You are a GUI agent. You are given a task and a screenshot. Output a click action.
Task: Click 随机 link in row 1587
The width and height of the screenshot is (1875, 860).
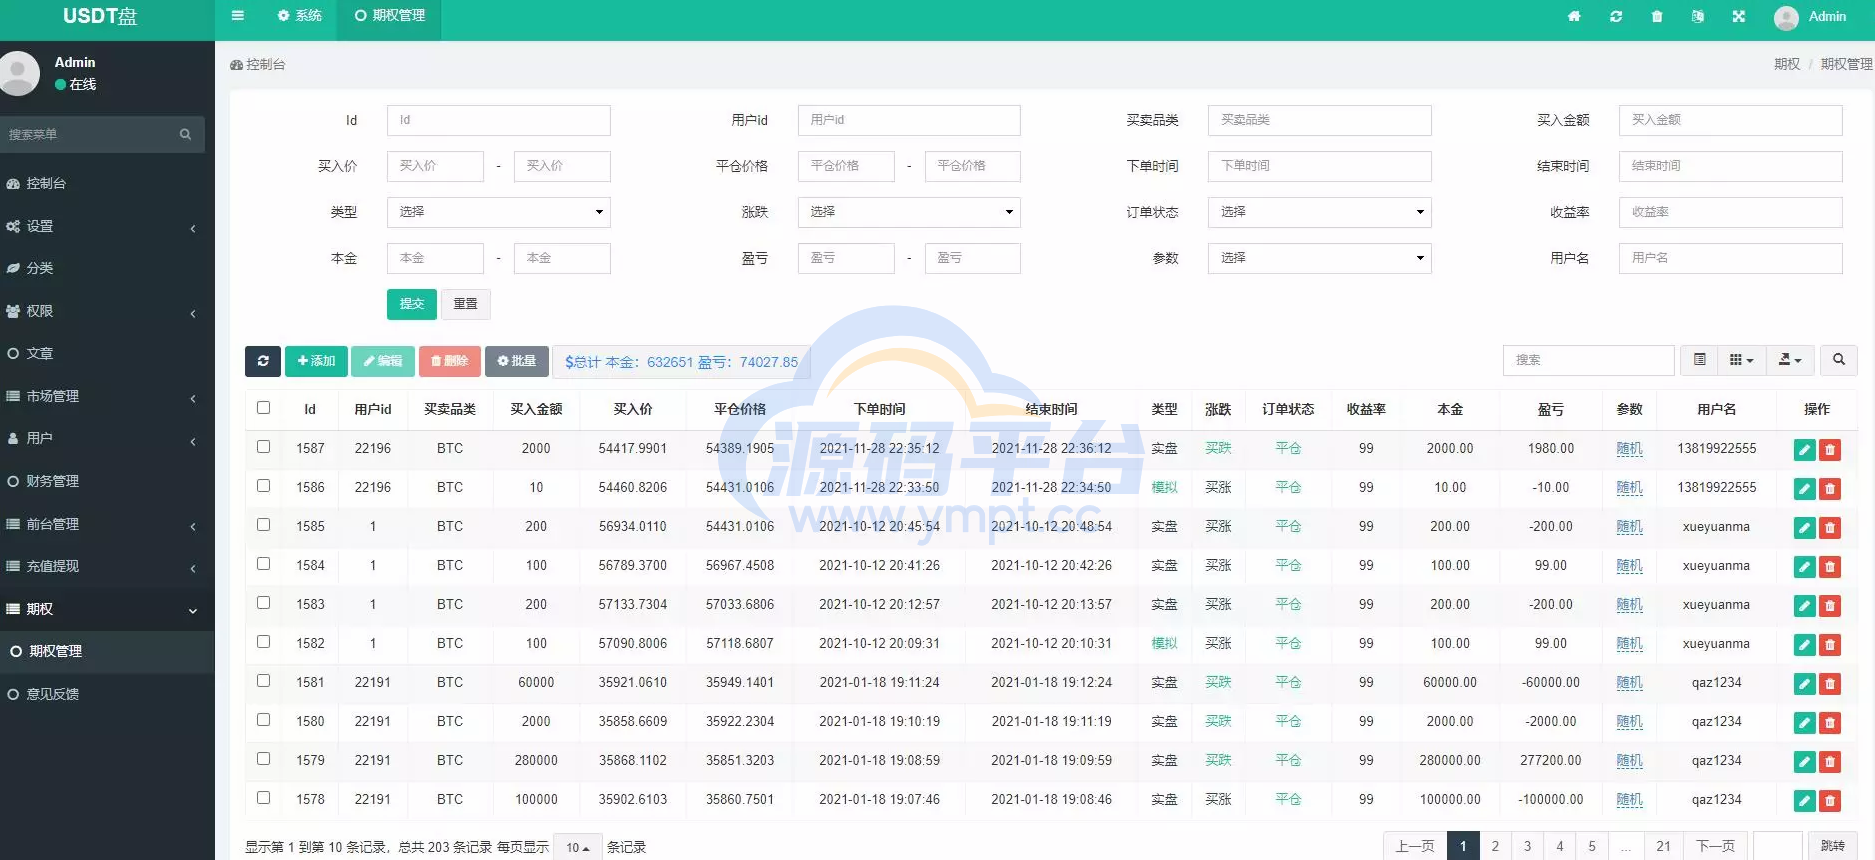point(1629,449)
